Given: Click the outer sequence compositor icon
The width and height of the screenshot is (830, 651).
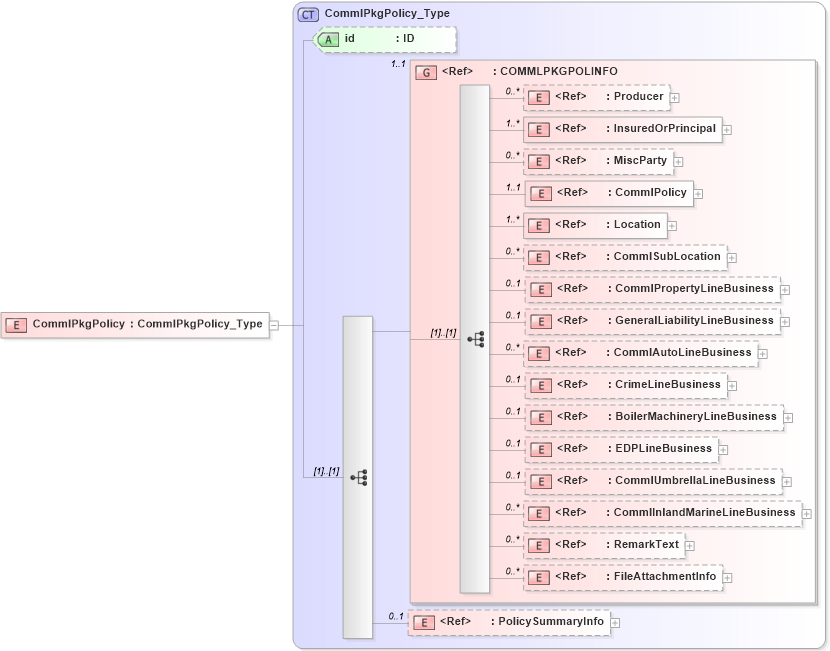Looking at the screenshot, I should point(360,477).
